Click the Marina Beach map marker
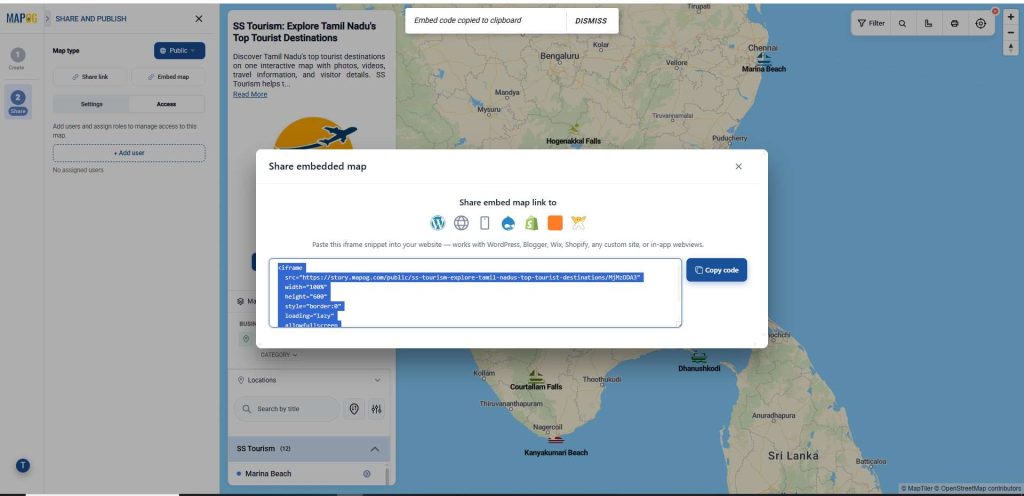This screenshot has height=496, width=1024. 763,59
